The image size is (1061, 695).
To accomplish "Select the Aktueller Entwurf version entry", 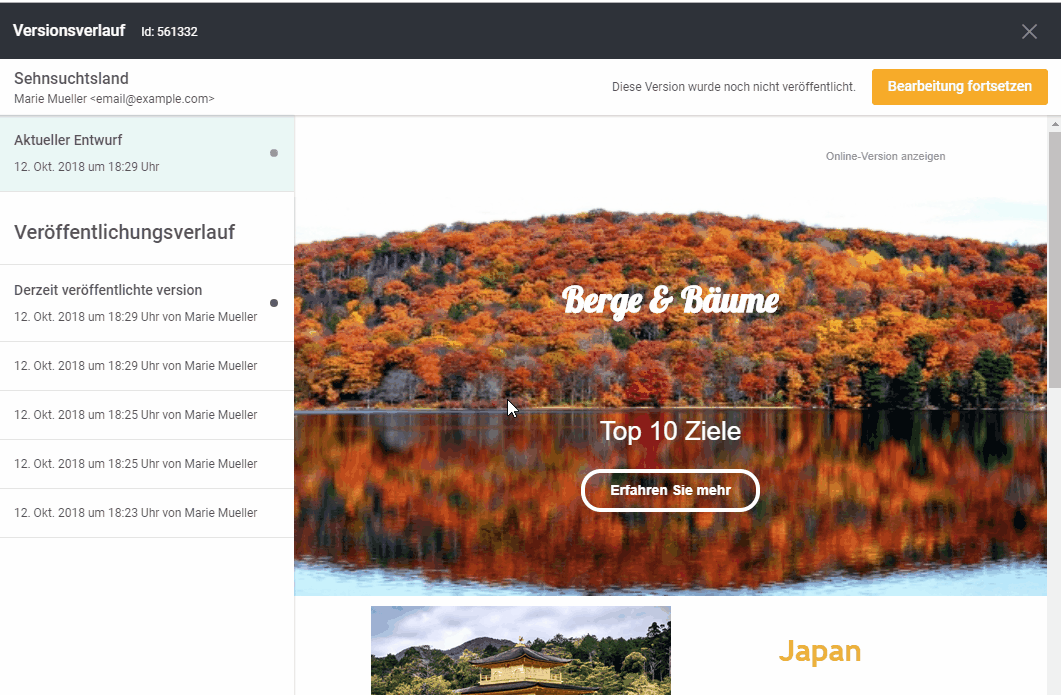I will coord(147,154).
